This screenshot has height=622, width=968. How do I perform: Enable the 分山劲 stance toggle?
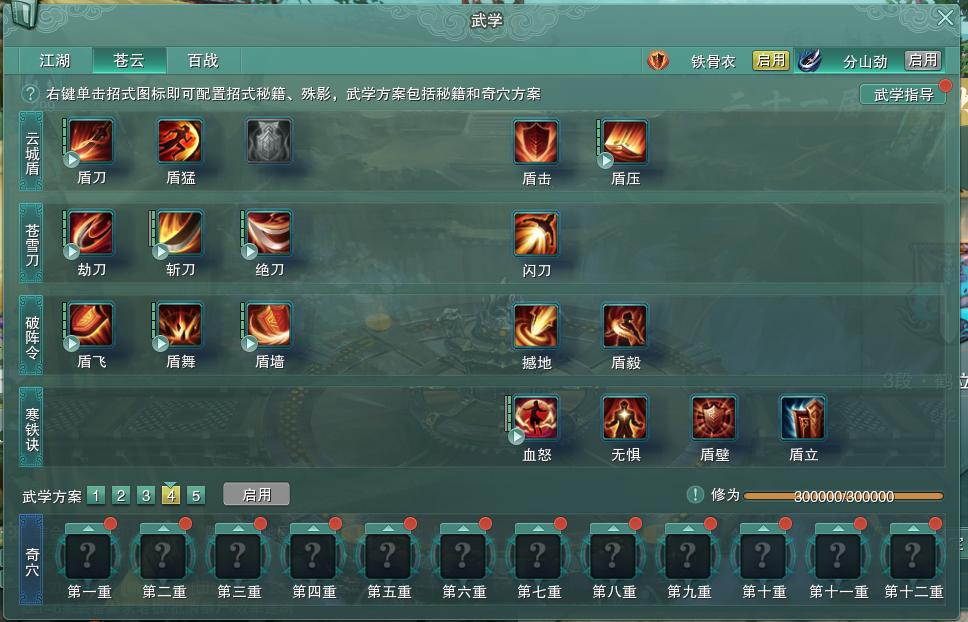click(x=923, y=60)
